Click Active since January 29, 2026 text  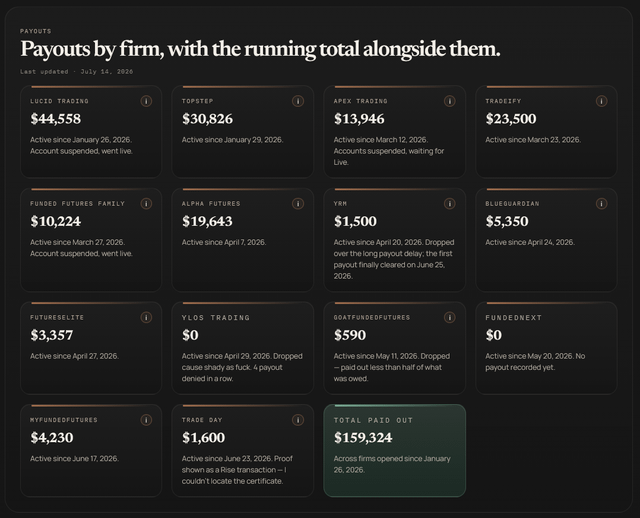[x=232, y=140]
